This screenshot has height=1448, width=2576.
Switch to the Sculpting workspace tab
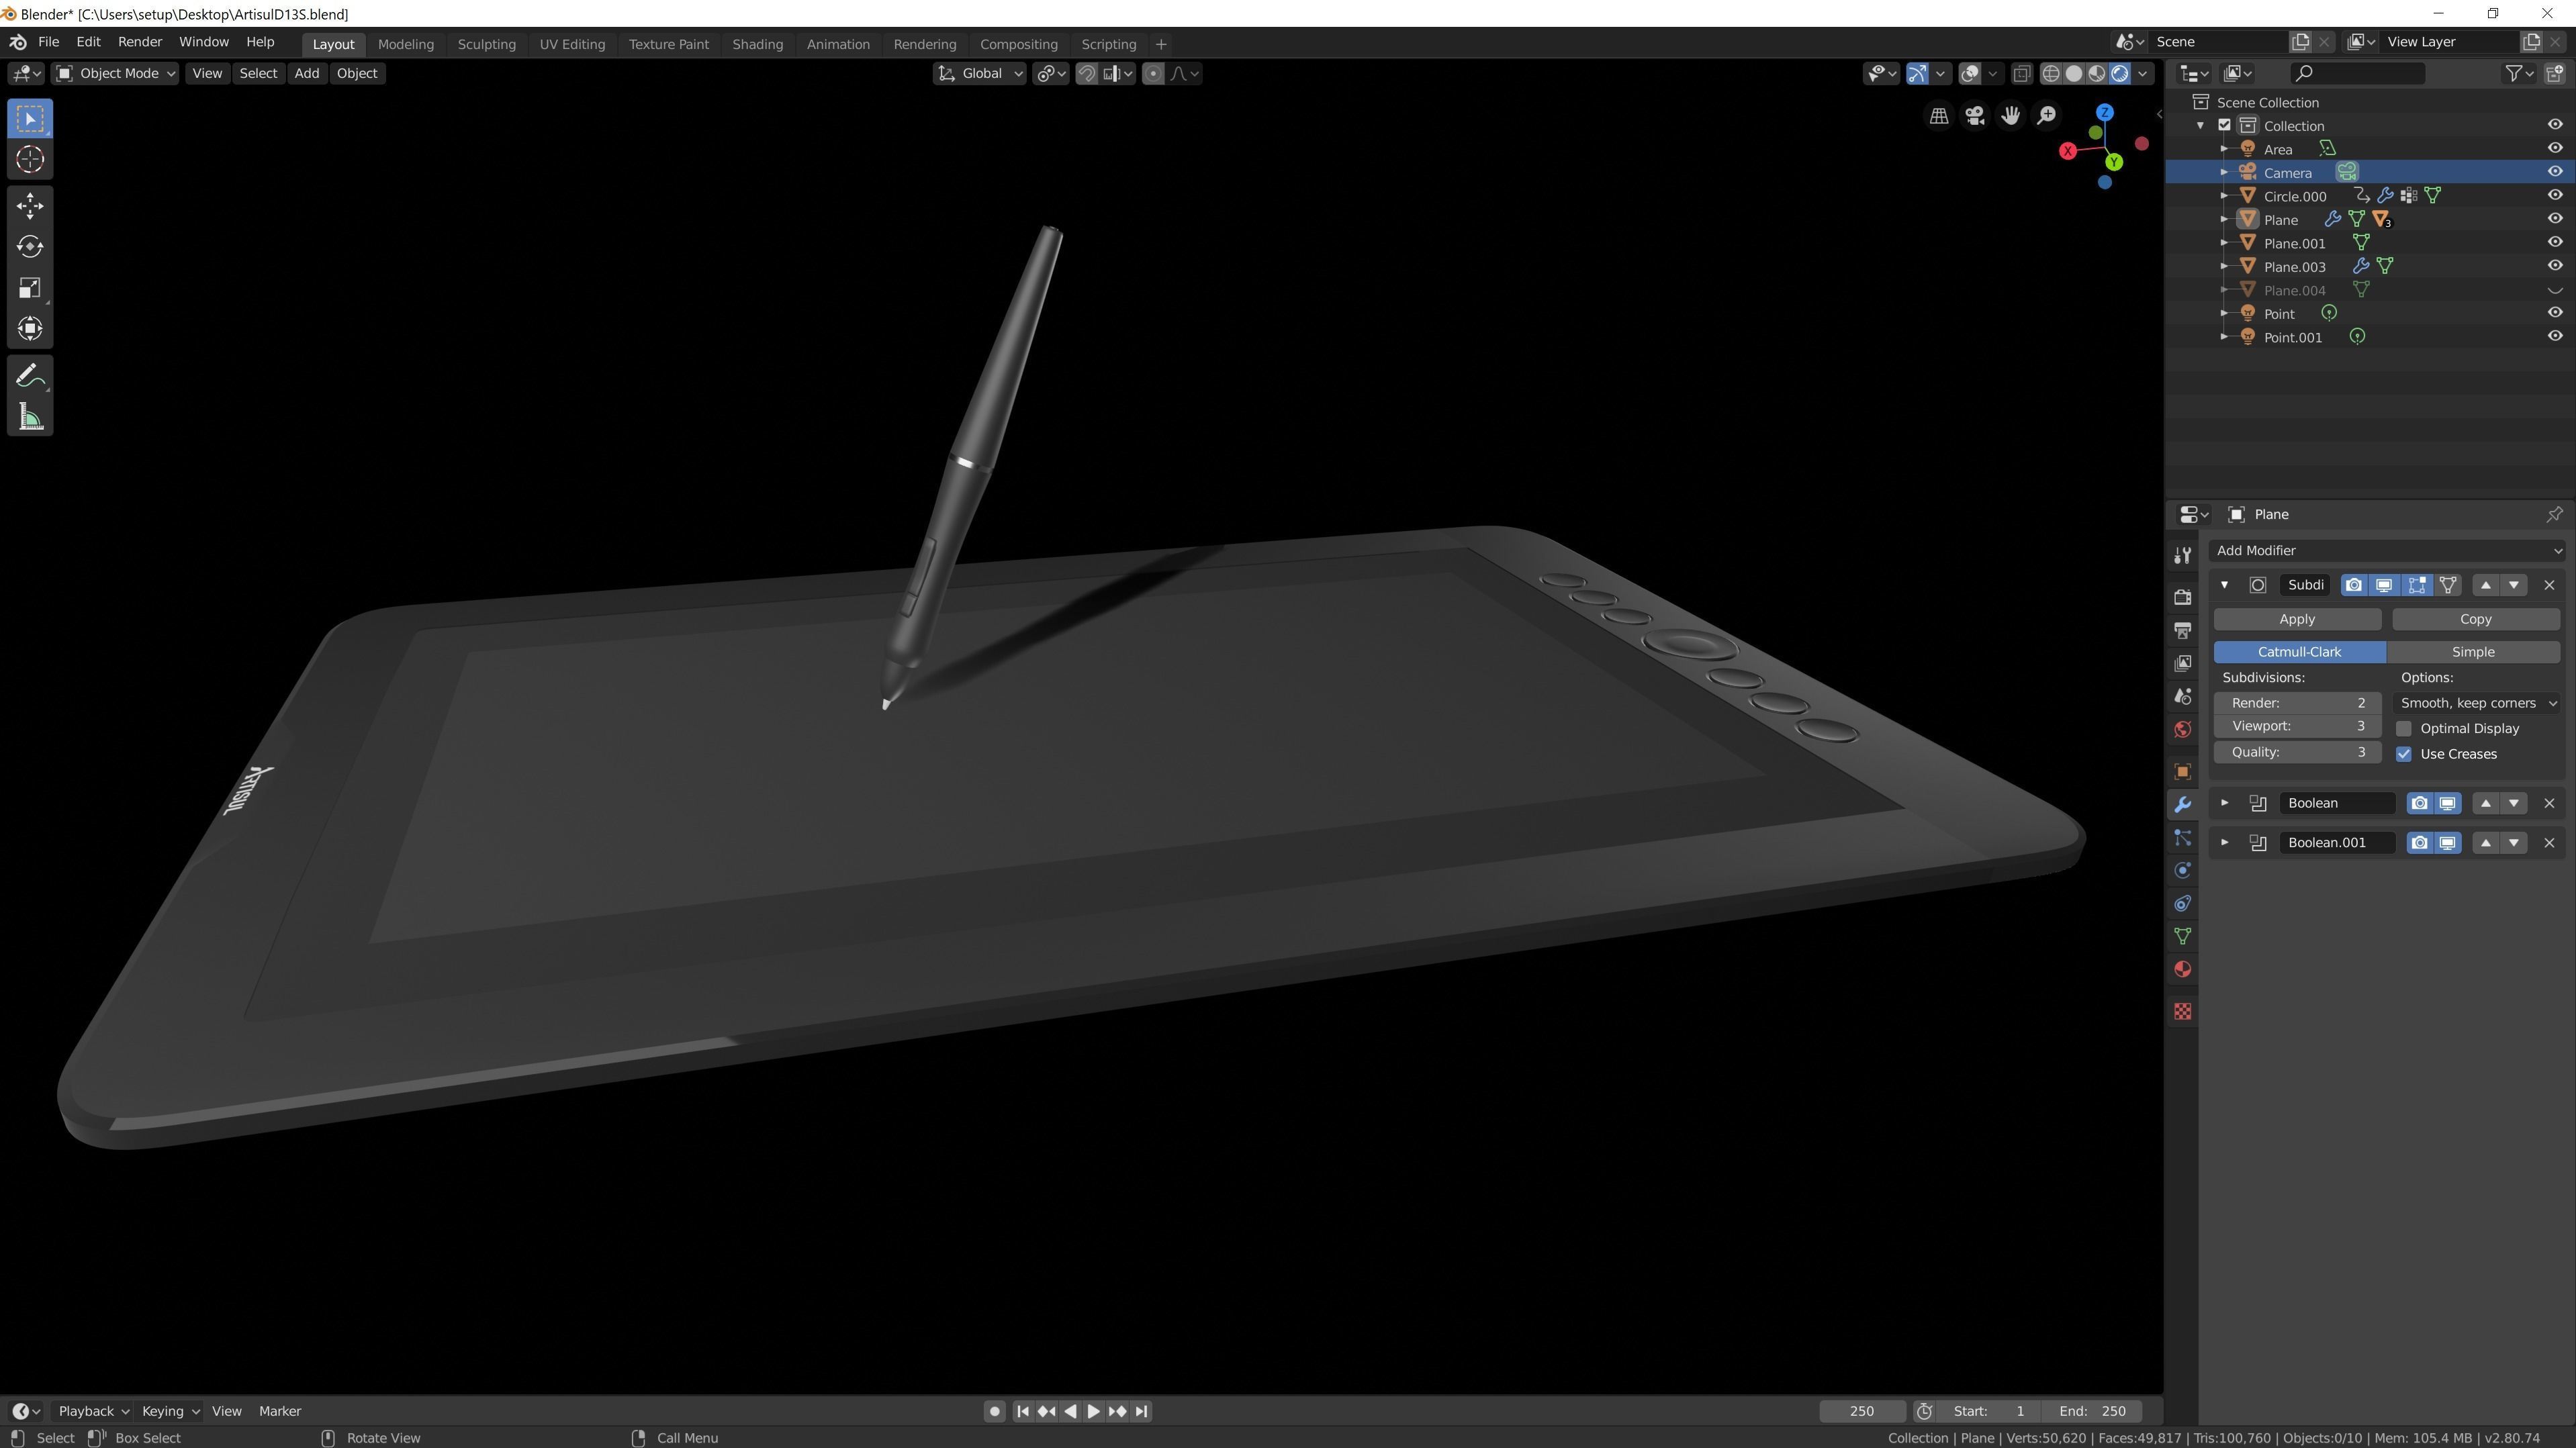[486, 44]
